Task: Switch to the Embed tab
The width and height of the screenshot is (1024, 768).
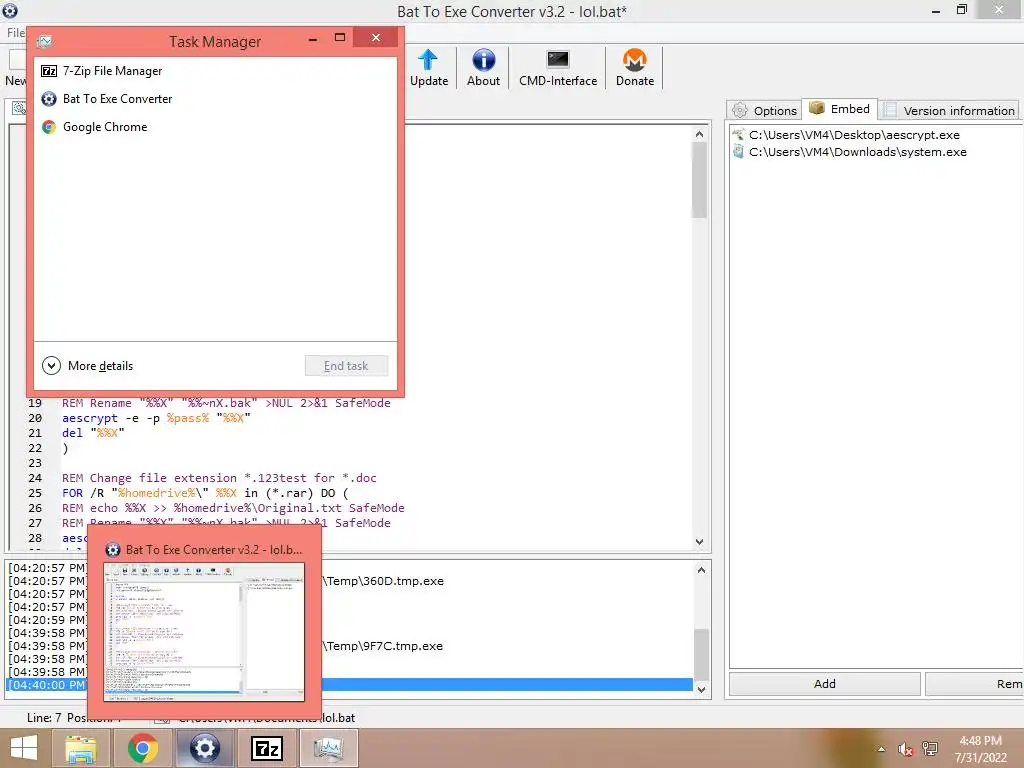Action: [839, 108]
